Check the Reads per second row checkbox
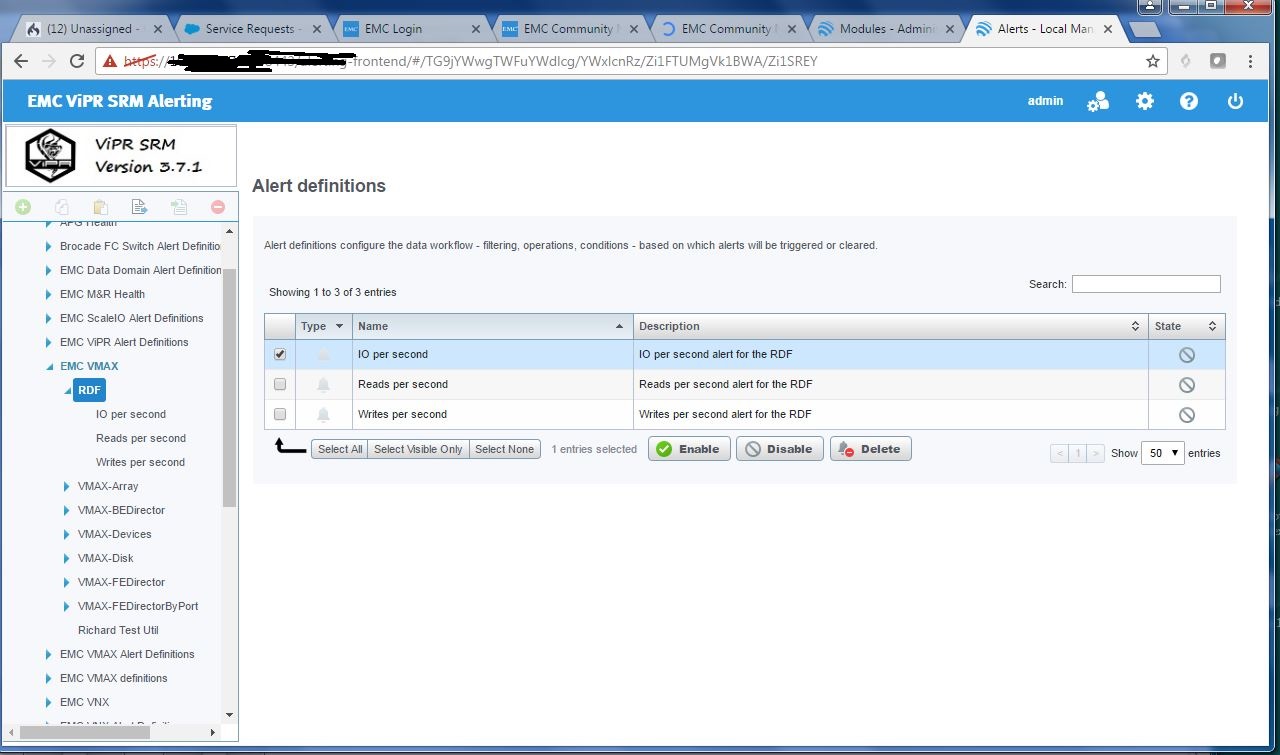The height and width of the screenshot is (755, 1280). pos(280,384)
